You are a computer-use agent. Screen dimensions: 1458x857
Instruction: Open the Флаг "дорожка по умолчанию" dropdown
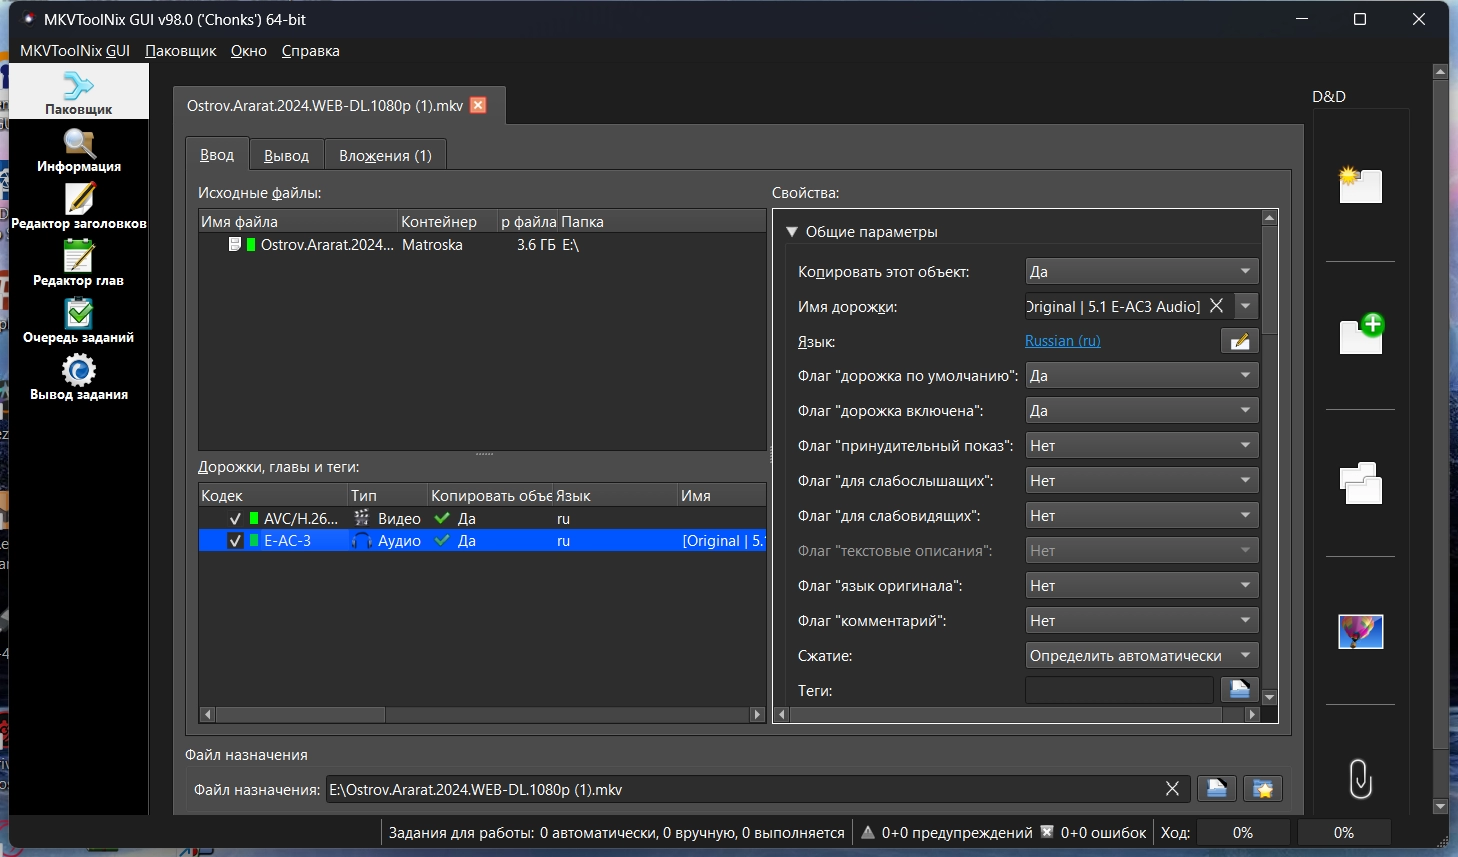click(x=1141, y=376)
